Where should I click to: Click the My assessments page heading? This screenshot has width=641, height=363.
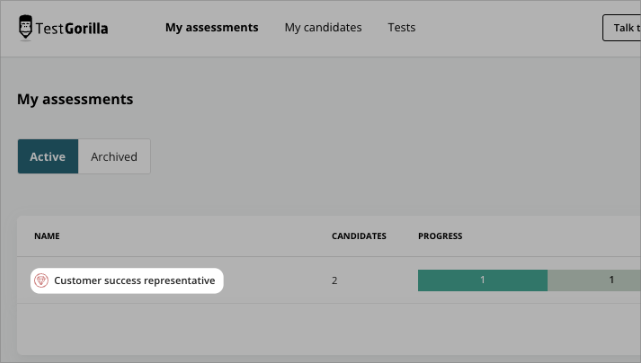75,99
